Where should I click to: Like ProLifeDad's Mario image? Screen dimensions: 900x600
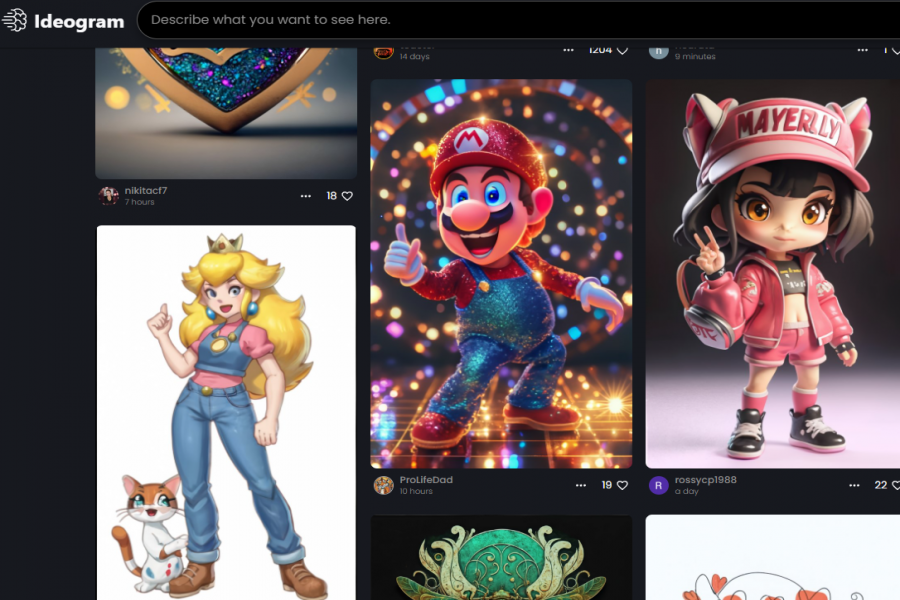coord(622,485)
